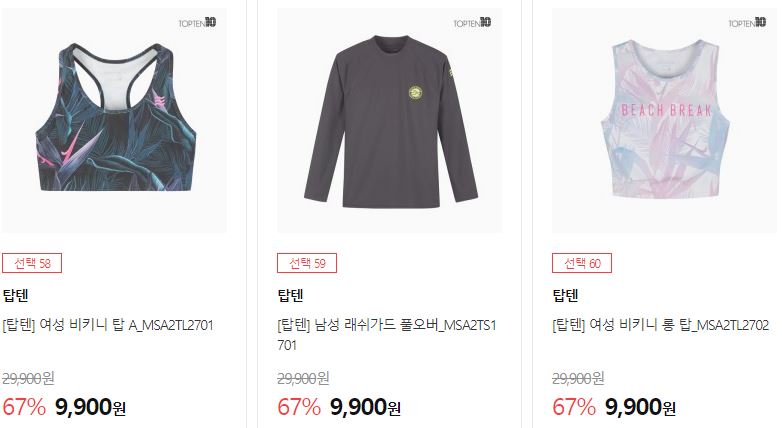The image size is (782, 428).
Task: Select the 선택 60 badge
Action: (x=582, y=263)
